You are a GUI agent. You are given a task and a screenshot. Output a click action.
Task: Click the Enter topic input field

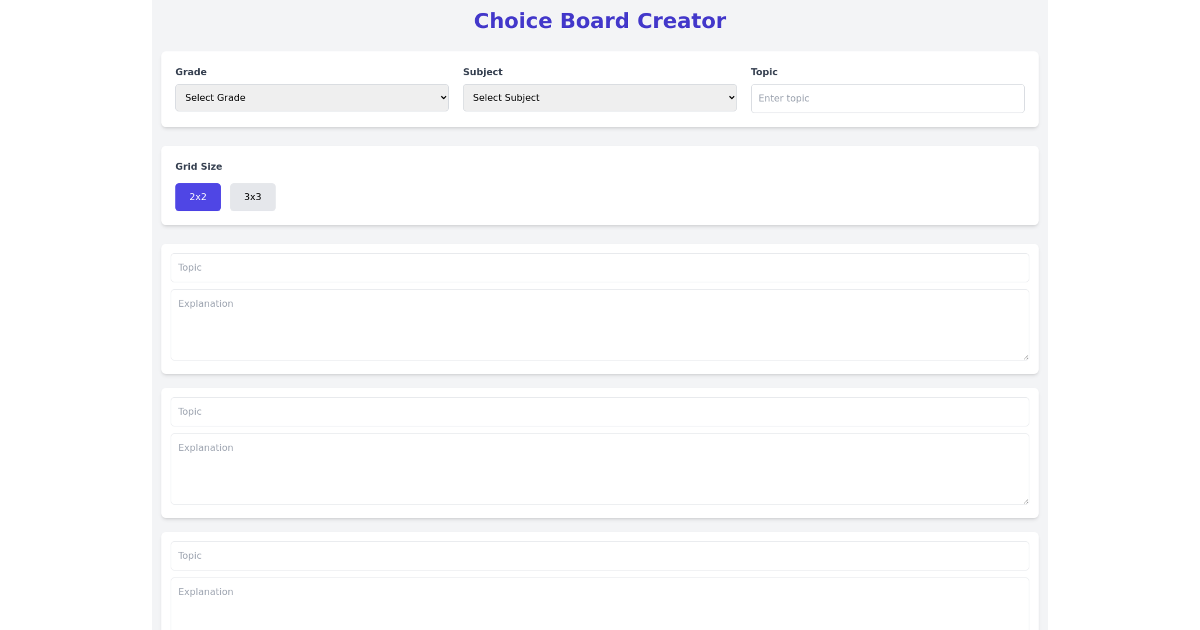point(887,98)
